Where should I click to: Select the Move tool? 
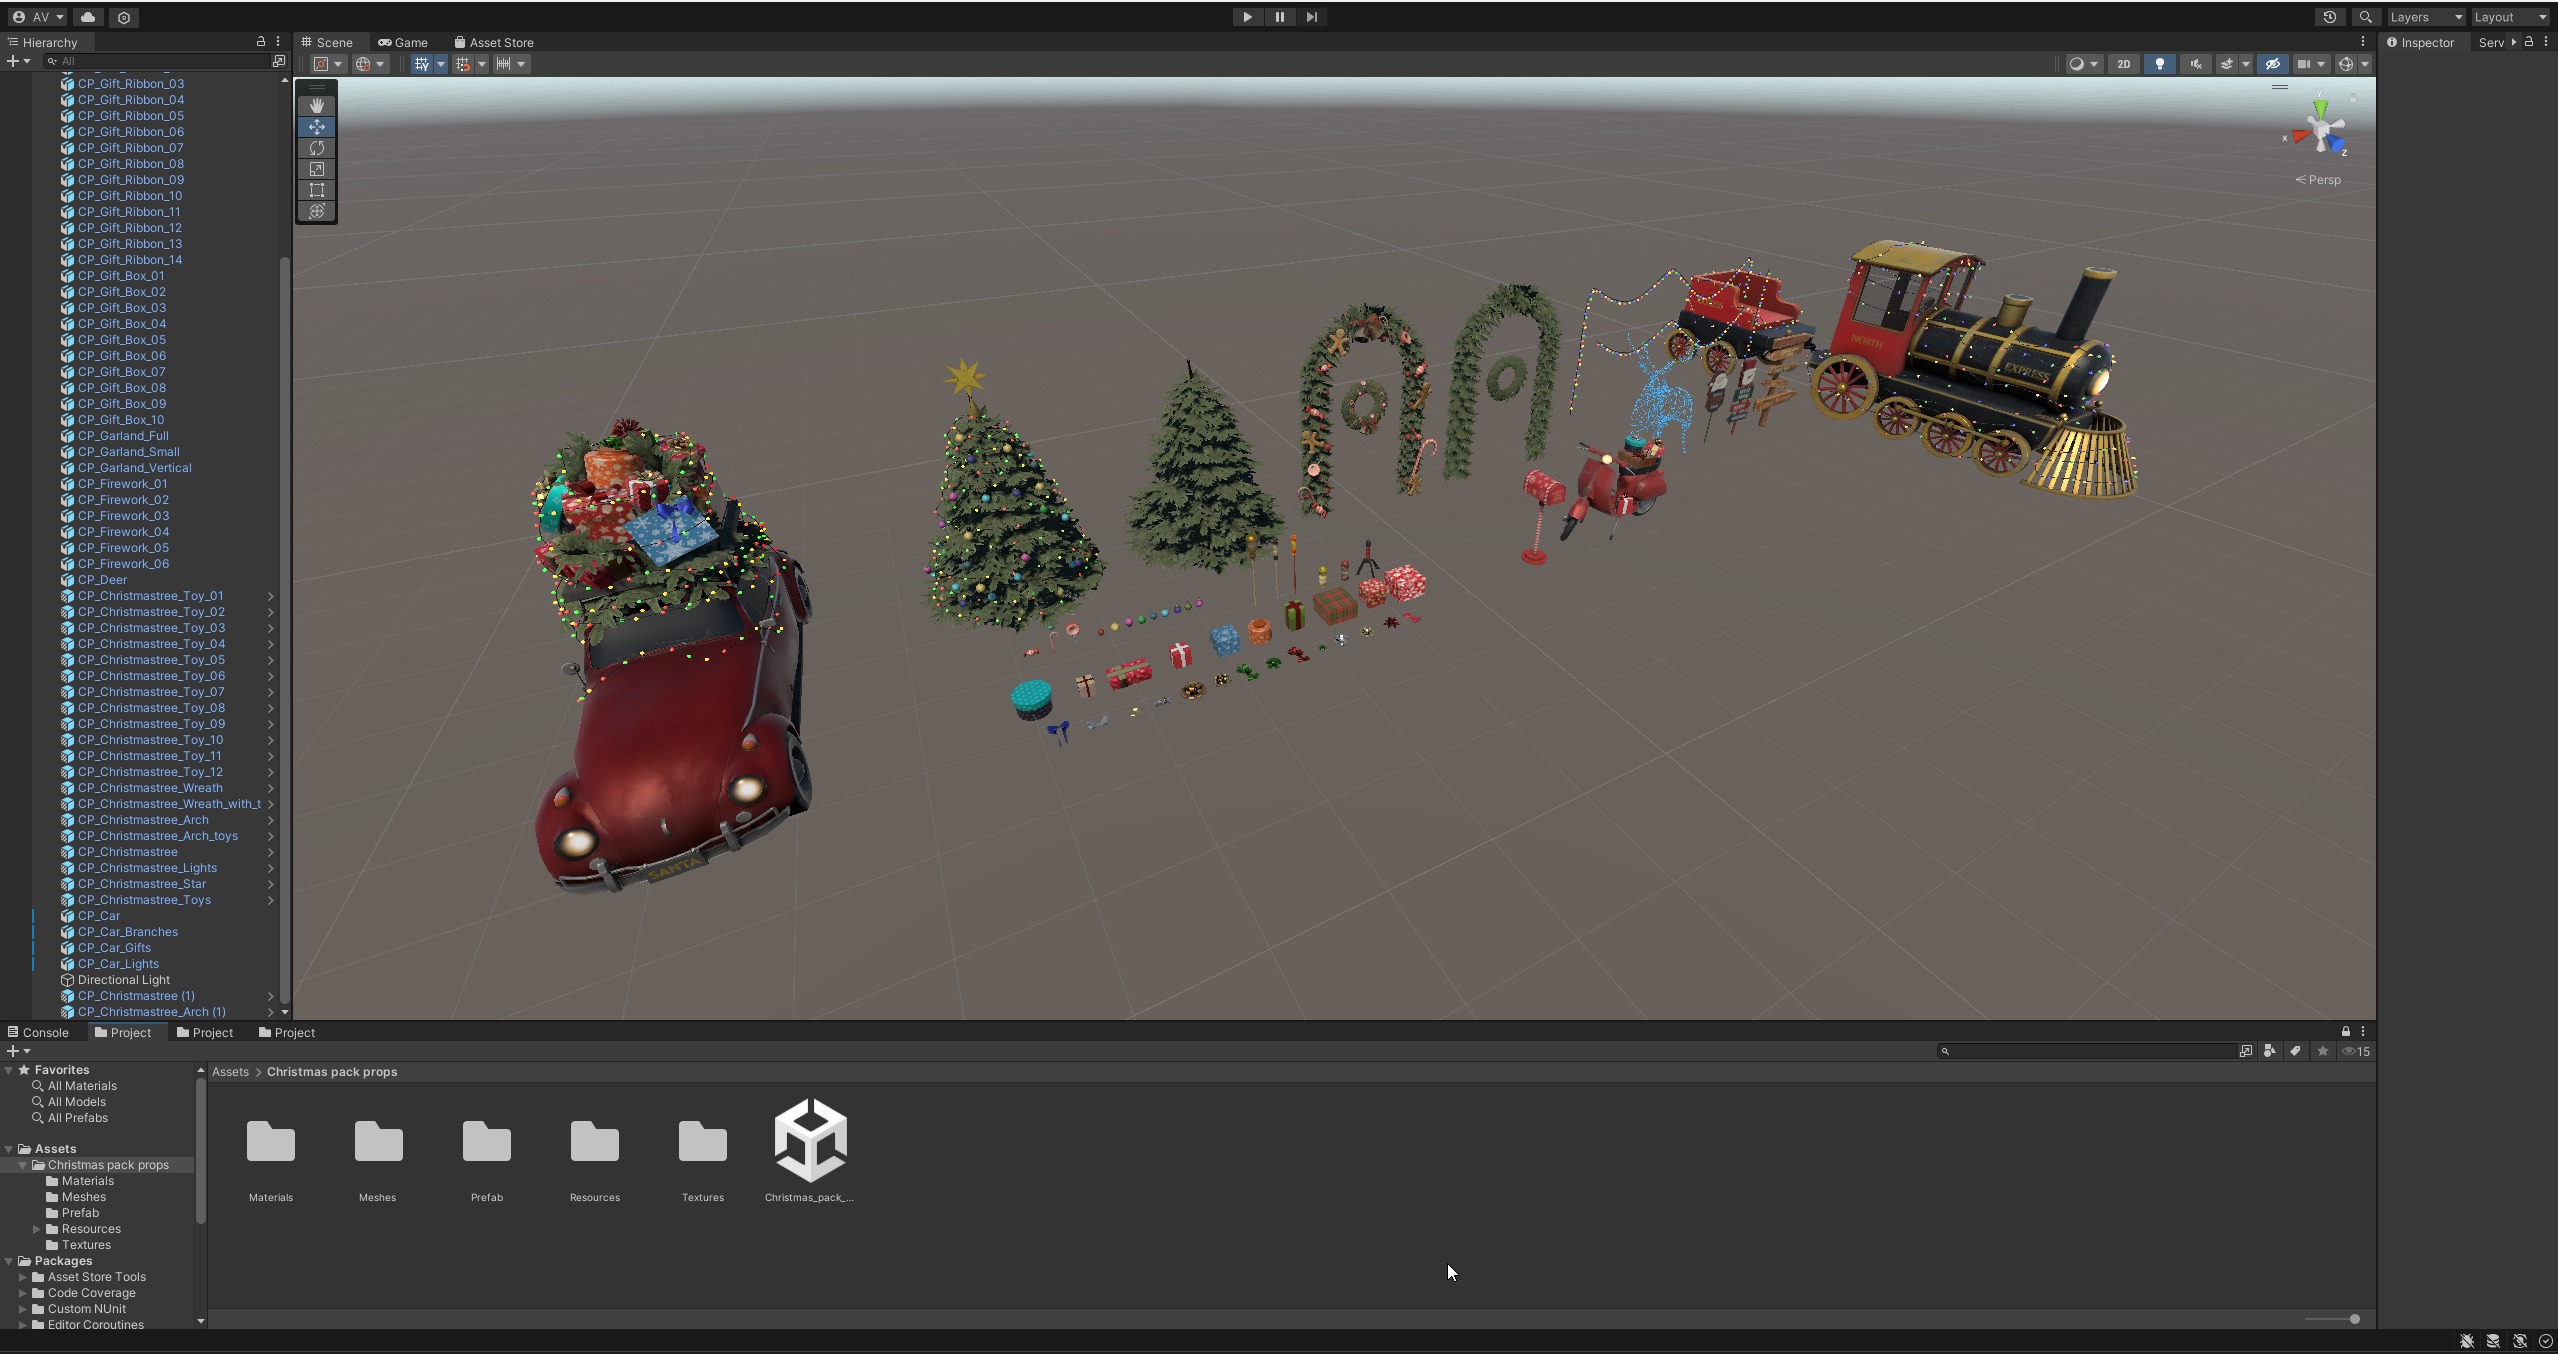pyautogui.click(x=317, y=127)
